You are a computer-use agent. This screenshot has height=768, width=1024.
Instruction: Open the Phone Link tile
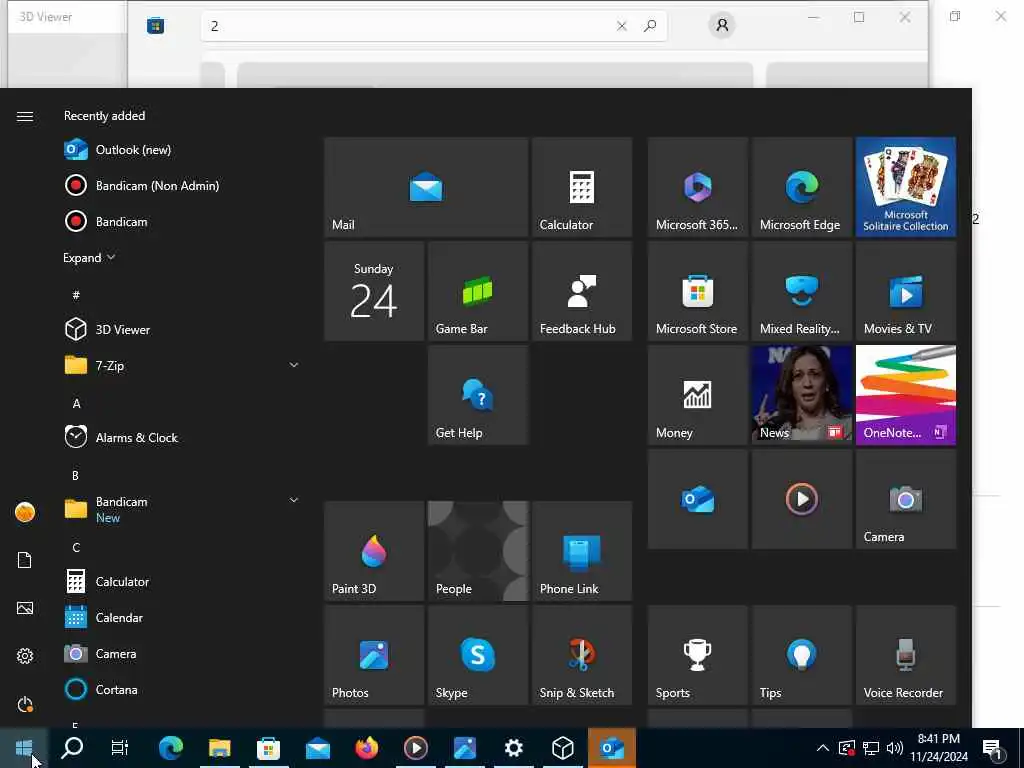click(582, 551)
